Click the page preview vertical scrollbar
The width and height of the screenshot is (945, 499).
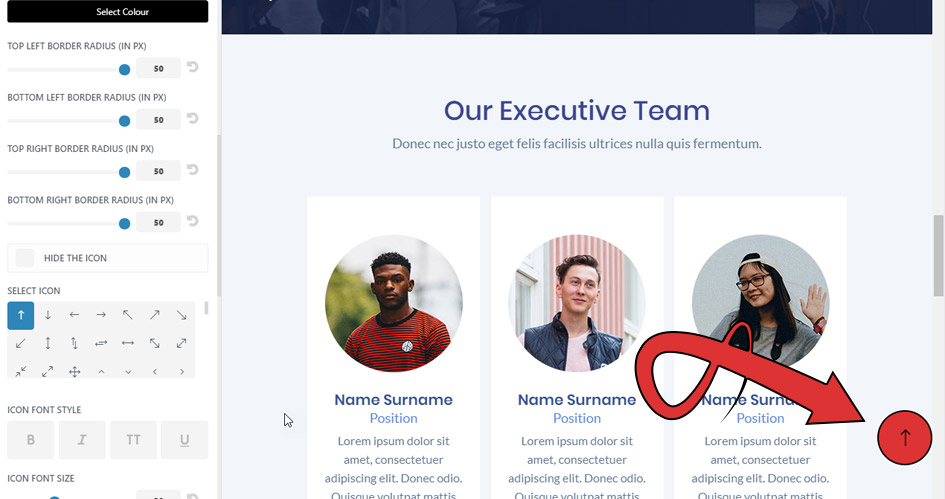(938, 256)
